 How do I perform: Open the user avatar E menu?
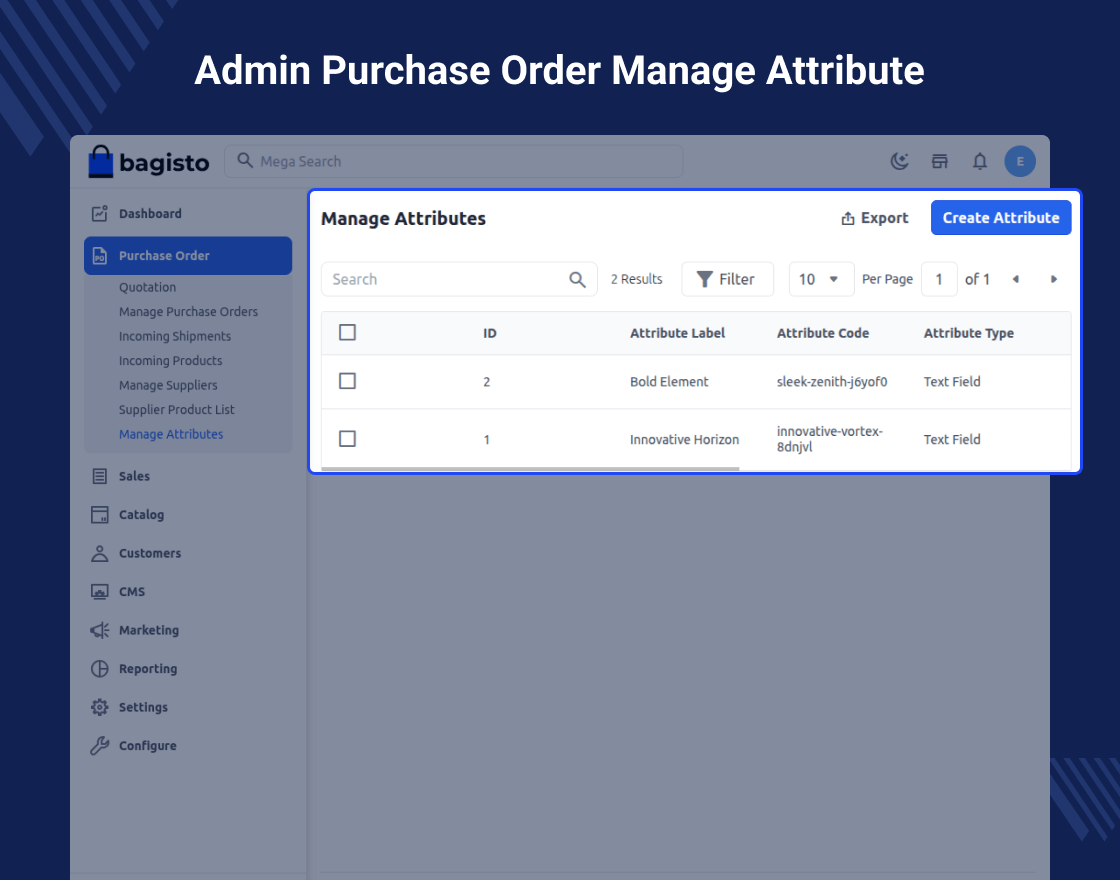[1020, 161]
